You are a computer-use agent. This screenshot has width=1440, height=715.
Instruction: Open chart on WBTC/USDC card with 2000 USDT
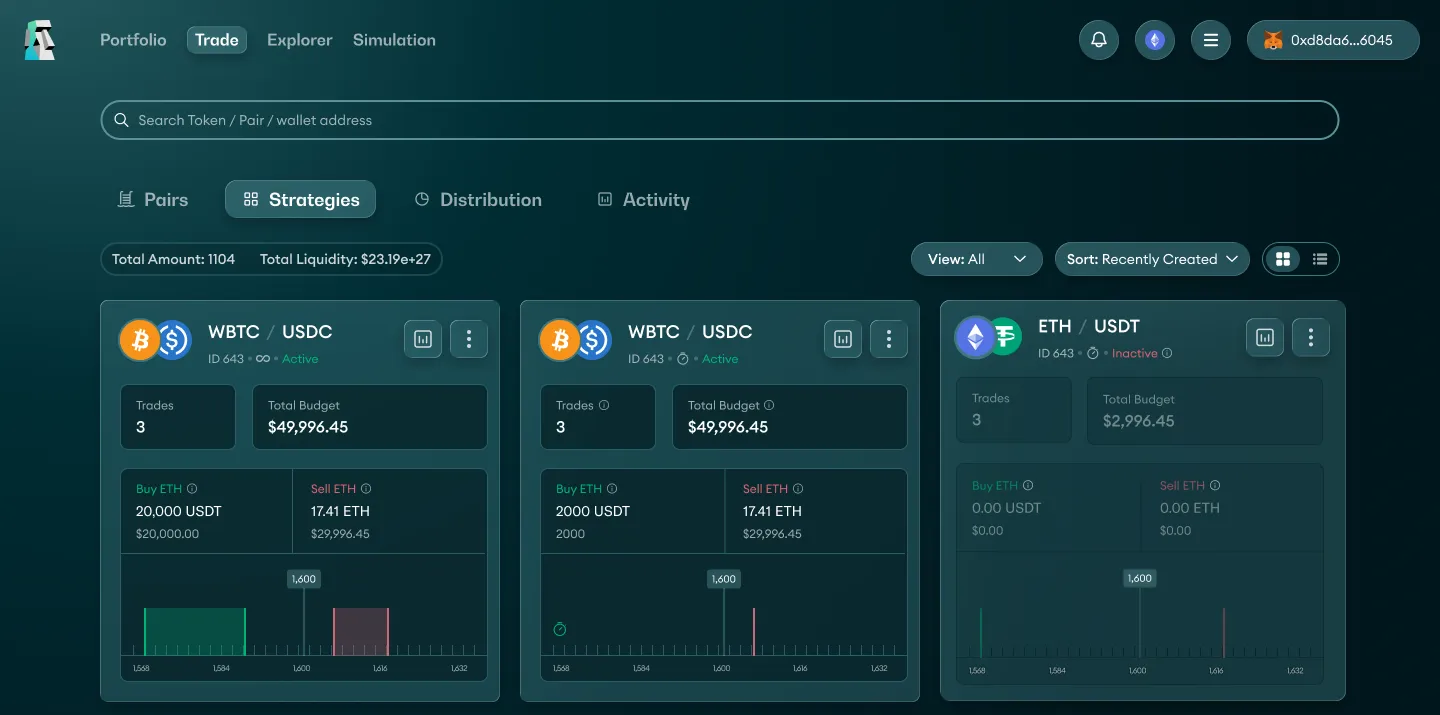coord(843,339)
